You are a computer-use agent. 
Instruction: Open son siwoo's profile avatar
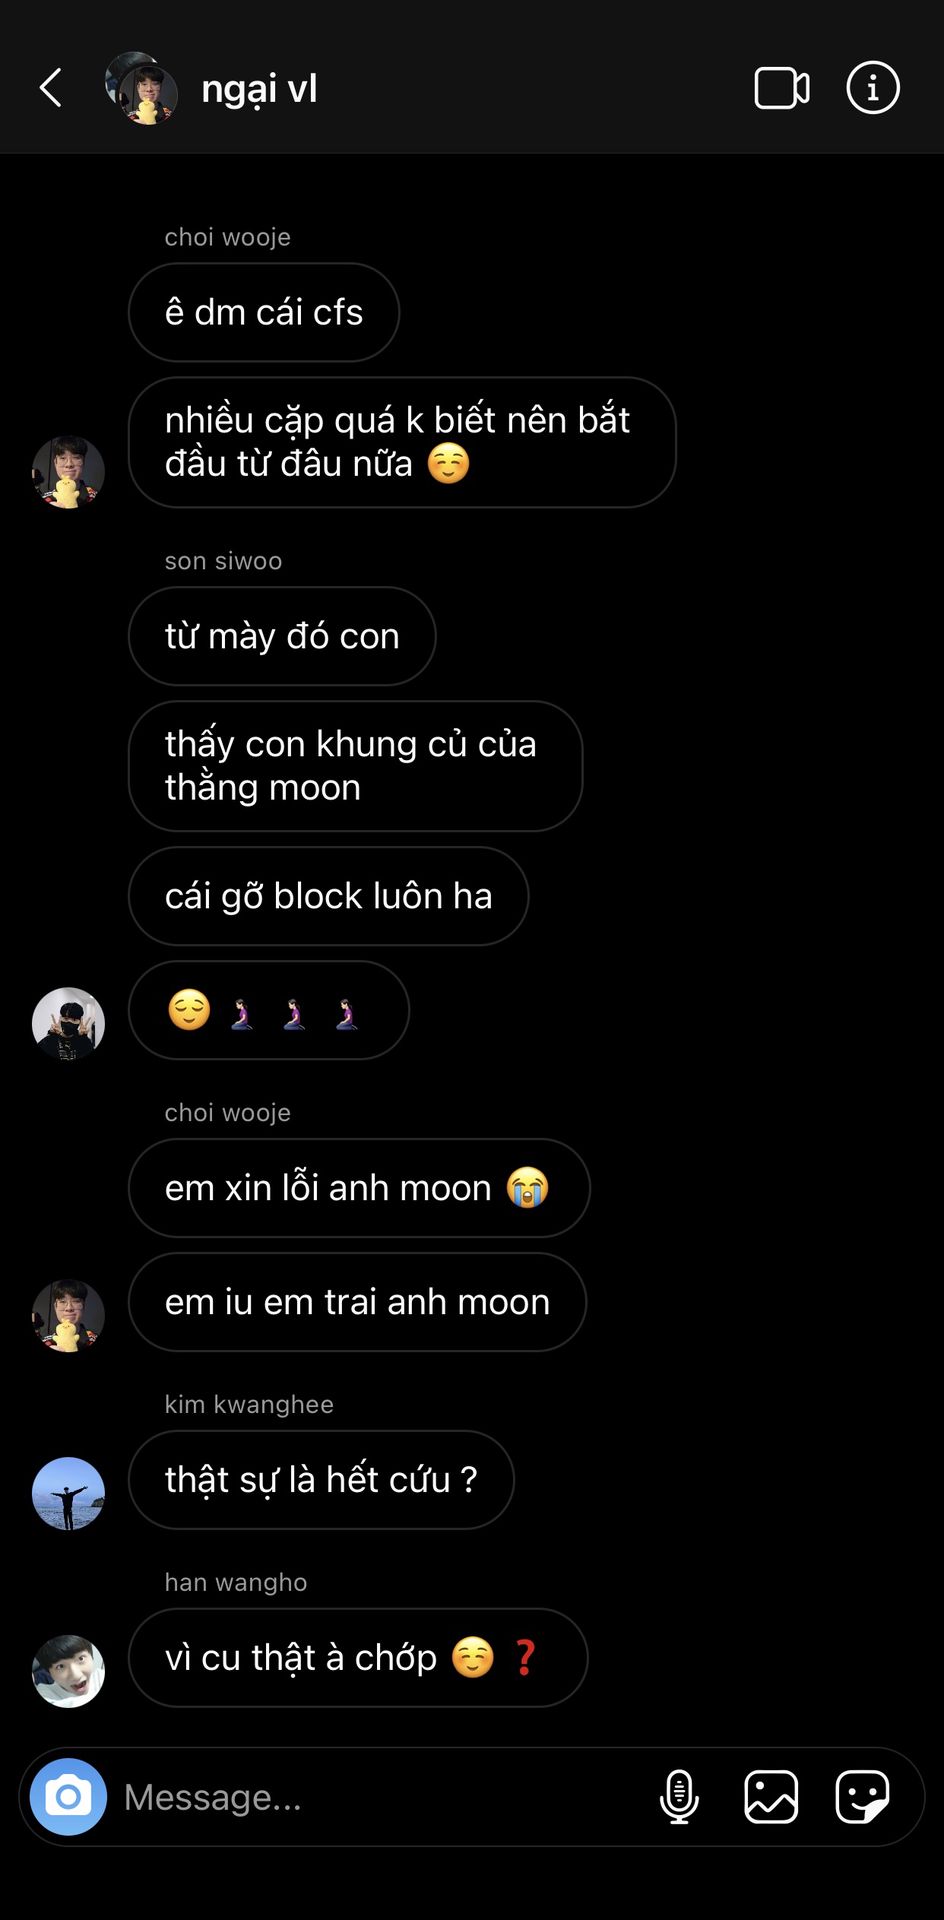tap(68, 1024)
